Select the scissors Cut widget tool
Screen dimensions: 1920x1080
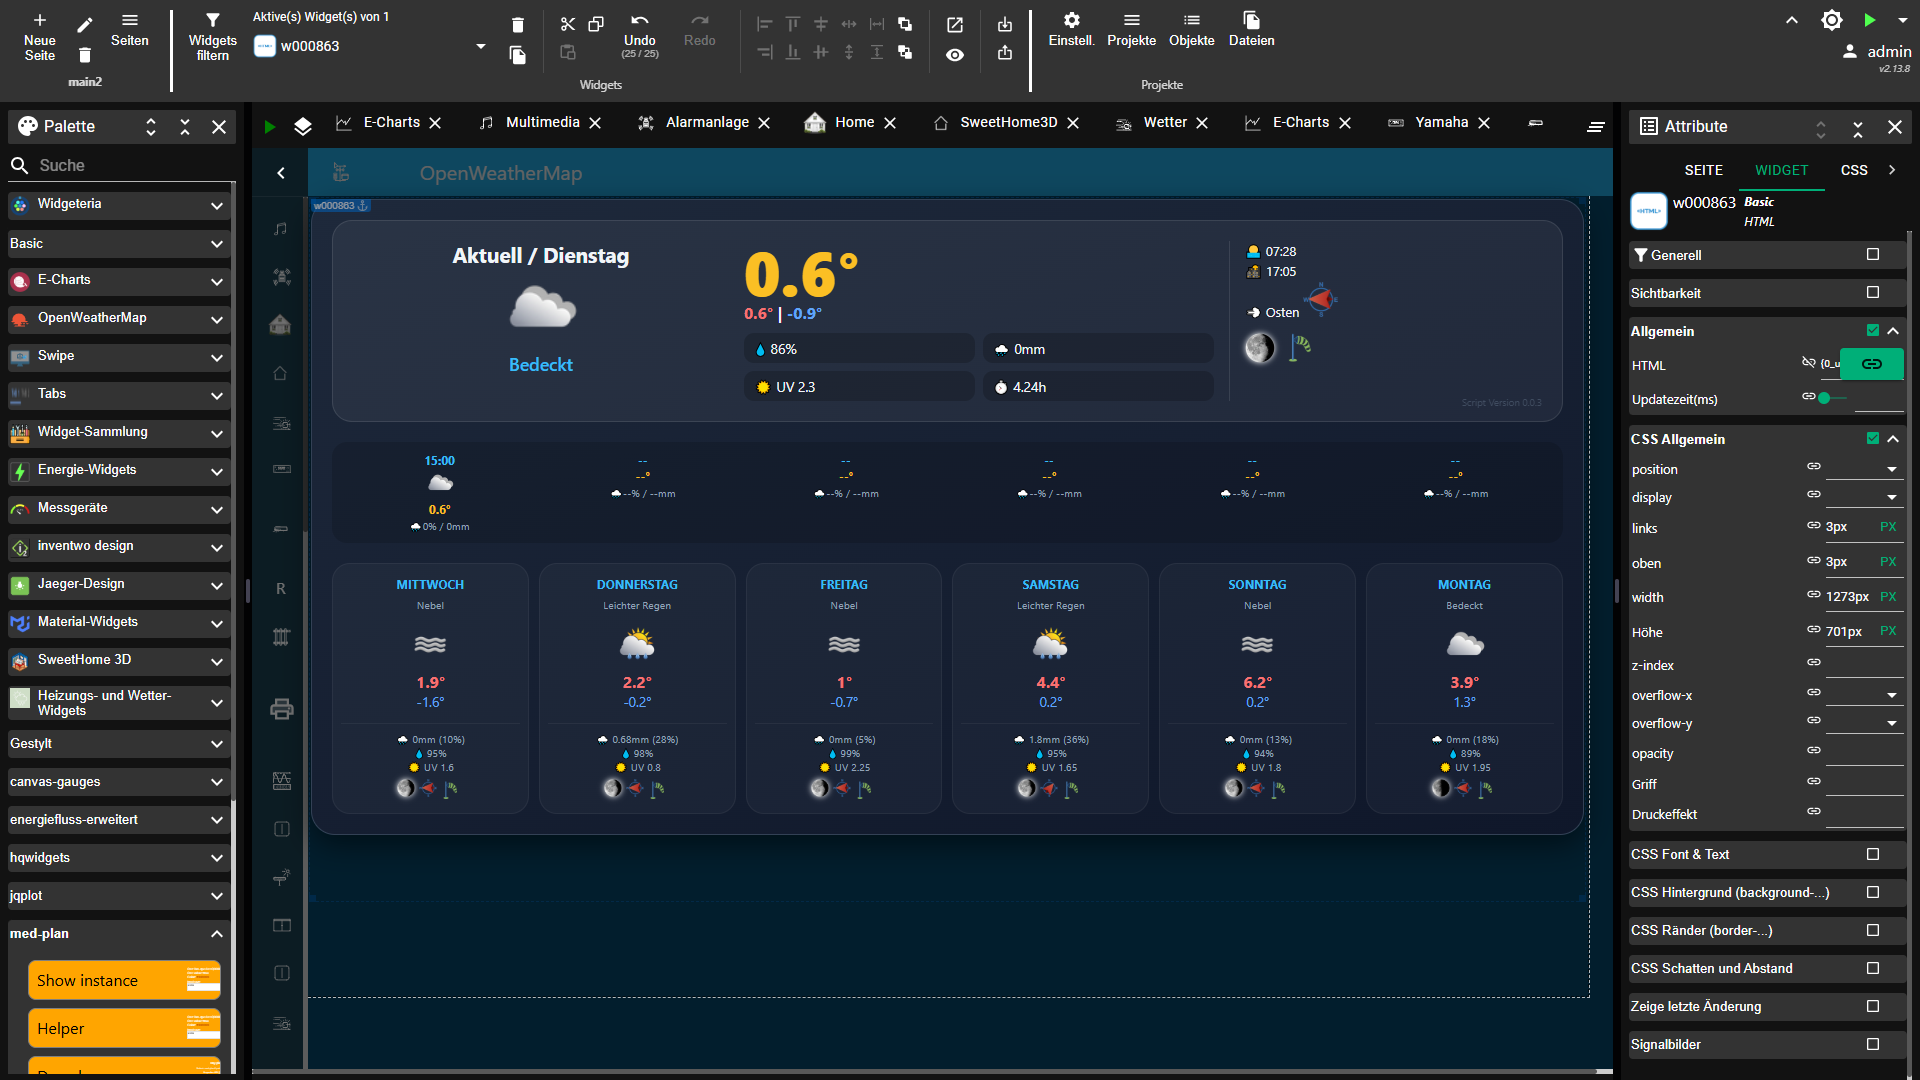coord(568,24)
